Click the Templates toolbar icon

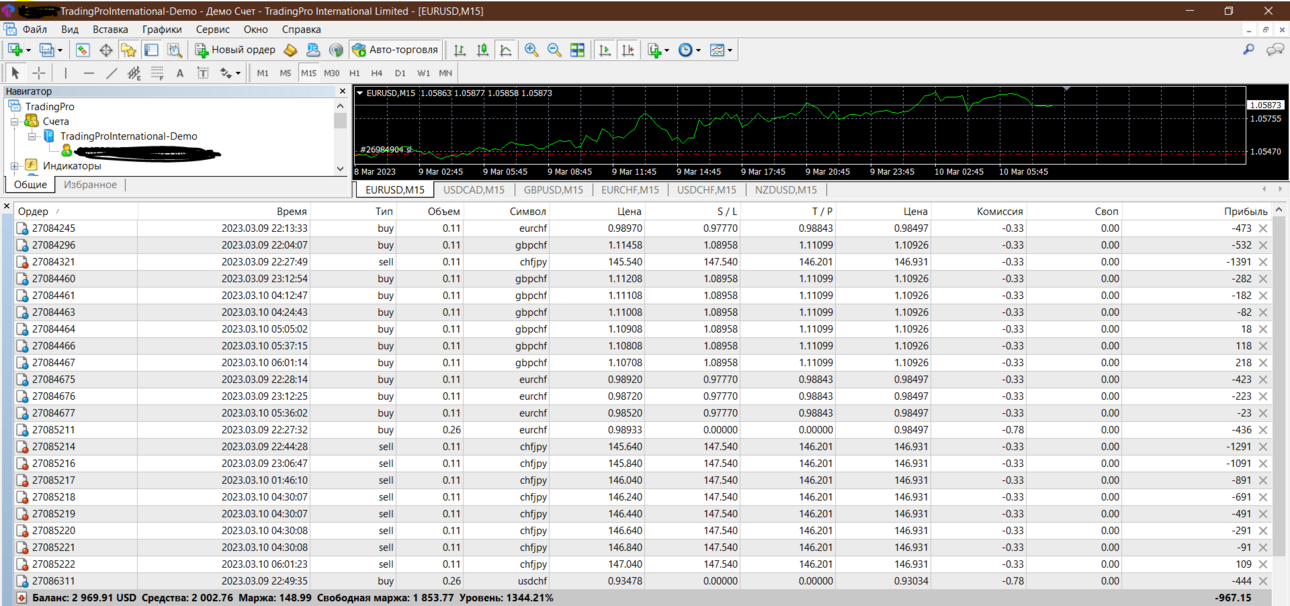pyautogui.click(x=717, y=49)
